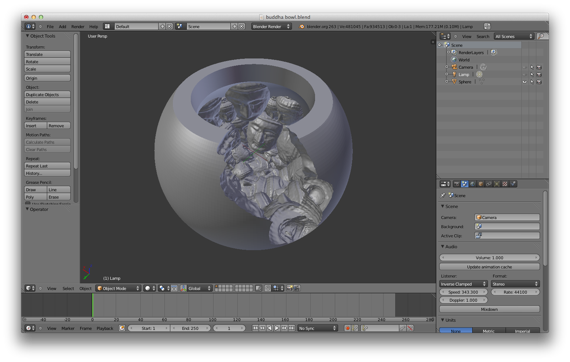Click the Duplicate Objects button
Screen dimensions: 570x362
(x=47, y=94)
